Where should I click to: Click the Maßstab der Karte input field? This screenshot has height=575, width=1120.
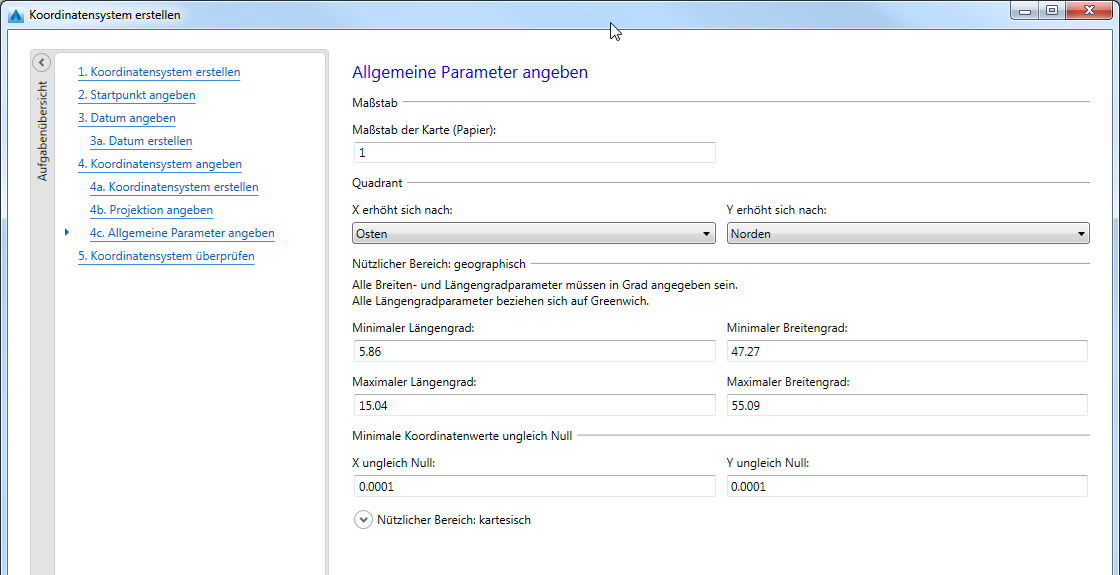pyautogui.click(x=534, y=153)
